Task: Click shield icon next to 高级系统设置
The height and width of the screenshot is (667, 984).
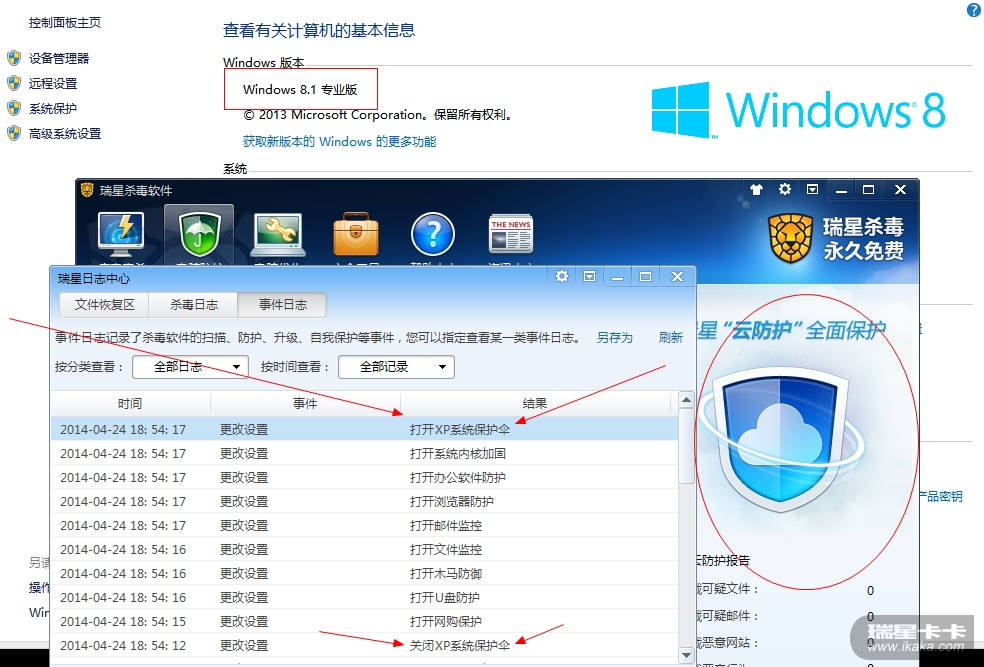Action: point(14,134)
